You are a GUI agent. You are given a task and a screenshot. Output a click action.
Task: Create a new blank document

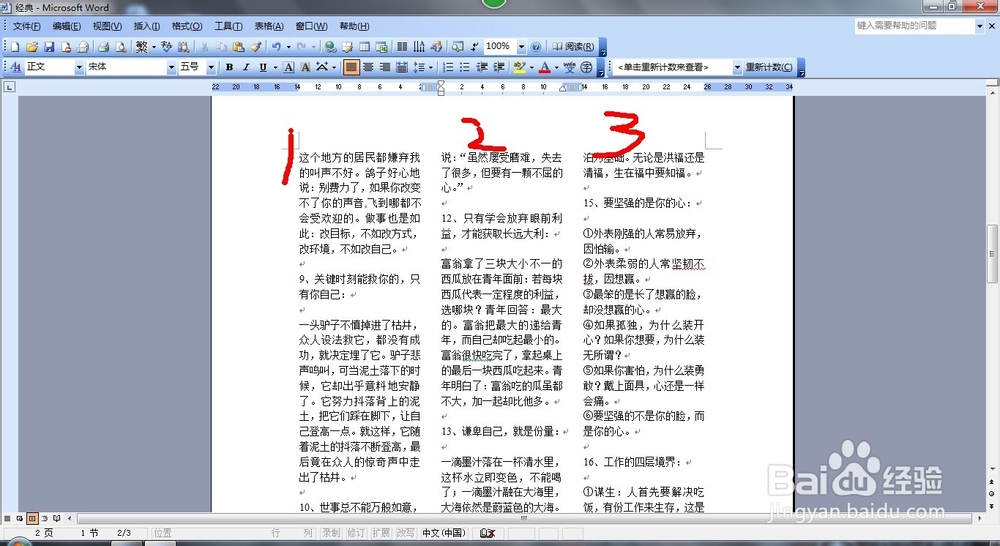(15, 47)
